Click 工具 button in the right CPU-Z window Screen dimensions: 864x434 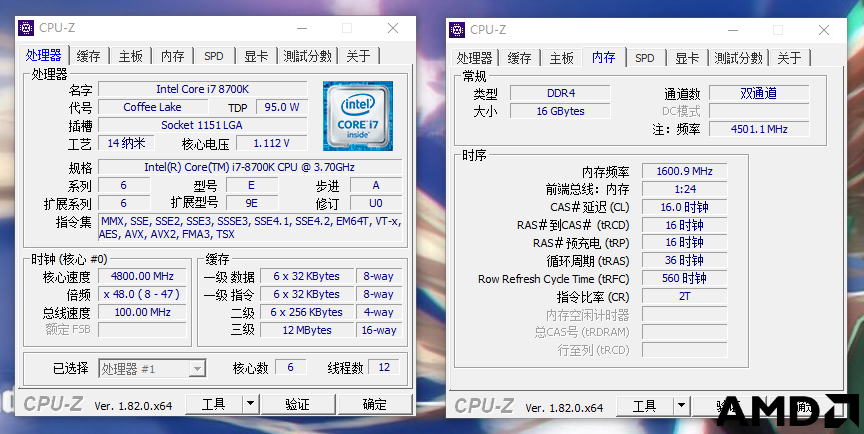coord(645,406)
